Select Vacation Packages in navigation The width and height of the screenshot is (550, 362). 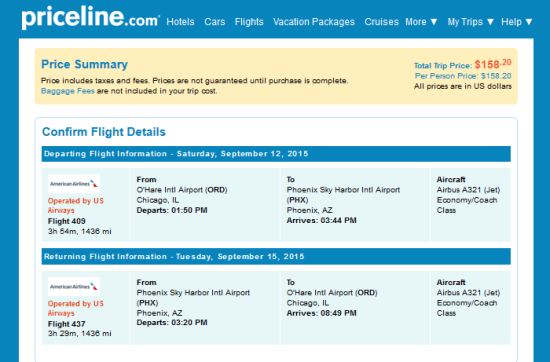(x=314, y=22)
